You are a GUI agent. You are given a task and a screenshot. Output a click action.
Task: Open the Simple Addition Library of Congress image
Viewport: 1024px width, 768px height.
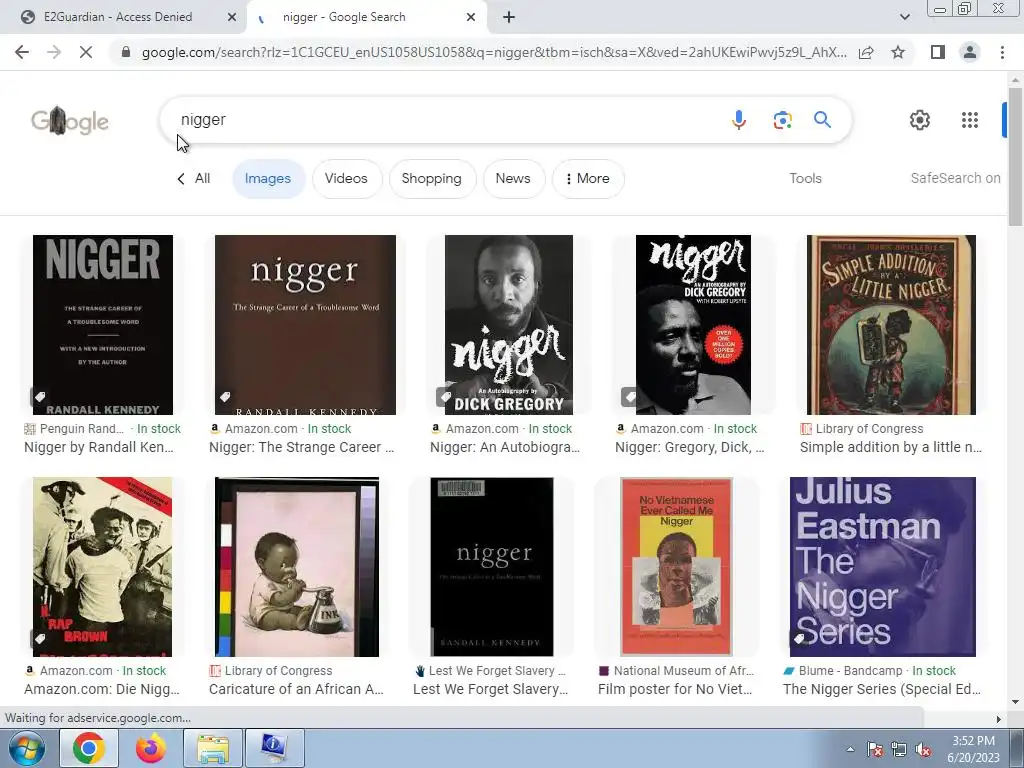click(891, 325)
